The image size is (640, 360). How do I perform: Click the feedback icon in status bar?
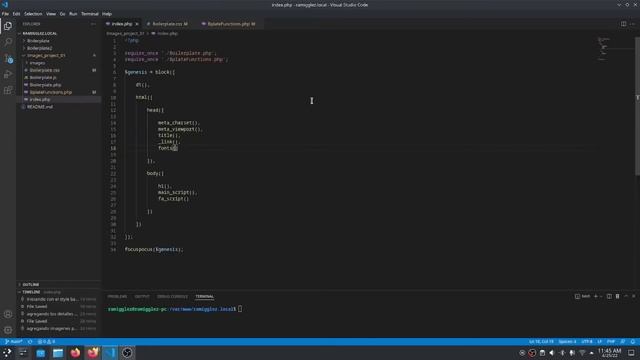pos(622,342)
